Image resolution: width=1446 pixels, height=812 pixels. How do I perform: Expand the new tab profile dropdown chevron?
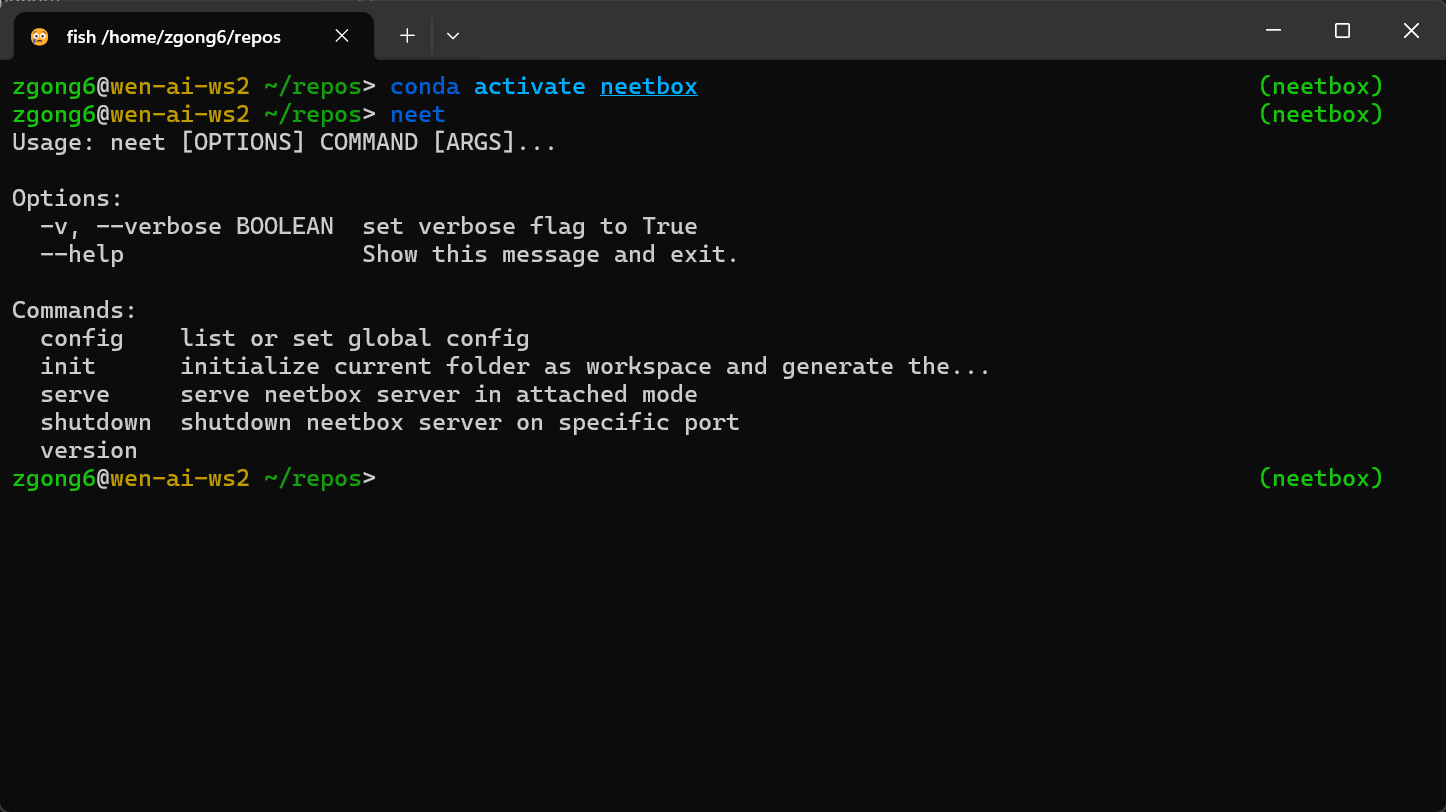click(x=453, y=36)
